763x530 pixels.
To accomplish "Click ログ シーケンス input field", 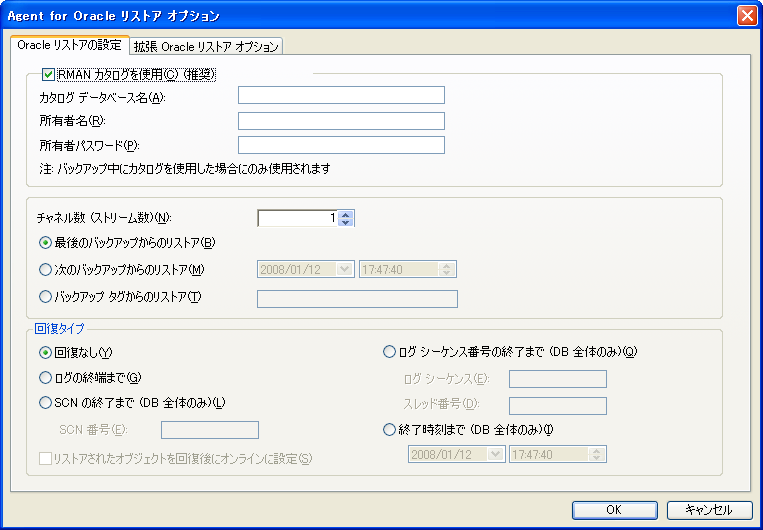I will 558,379.
